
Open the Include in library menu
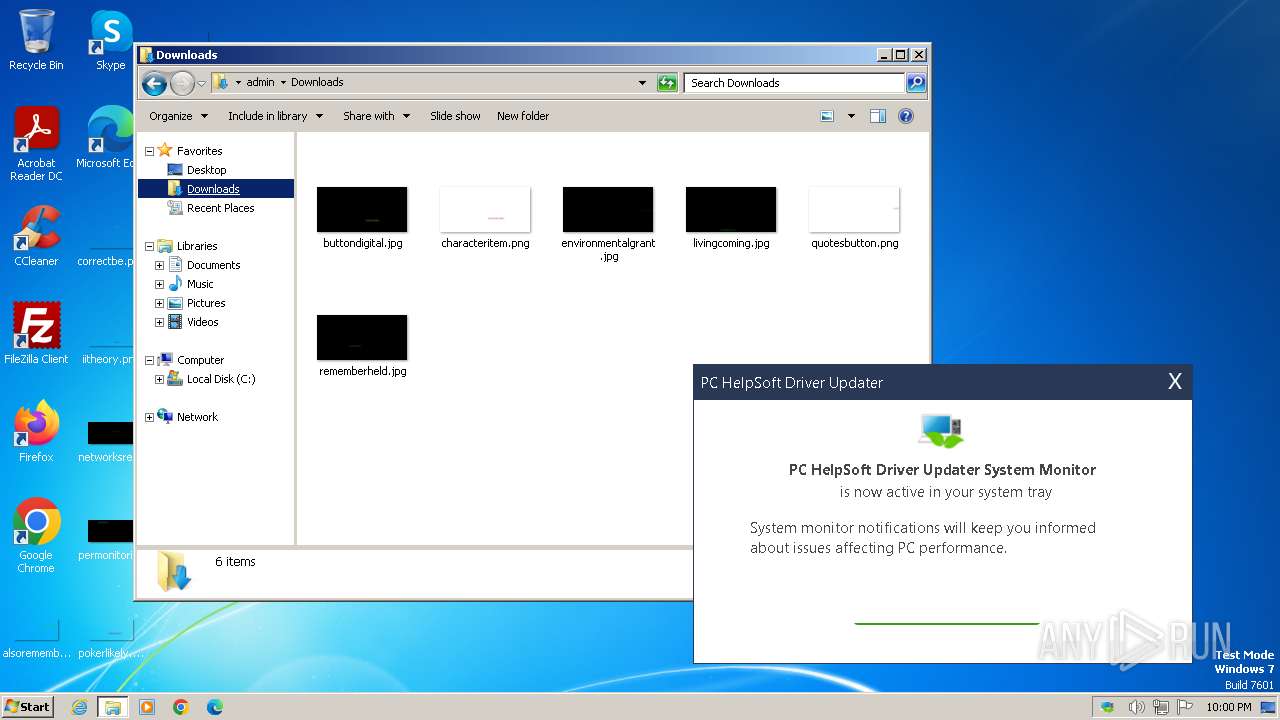pyautogui.click(x=275, y=116)
